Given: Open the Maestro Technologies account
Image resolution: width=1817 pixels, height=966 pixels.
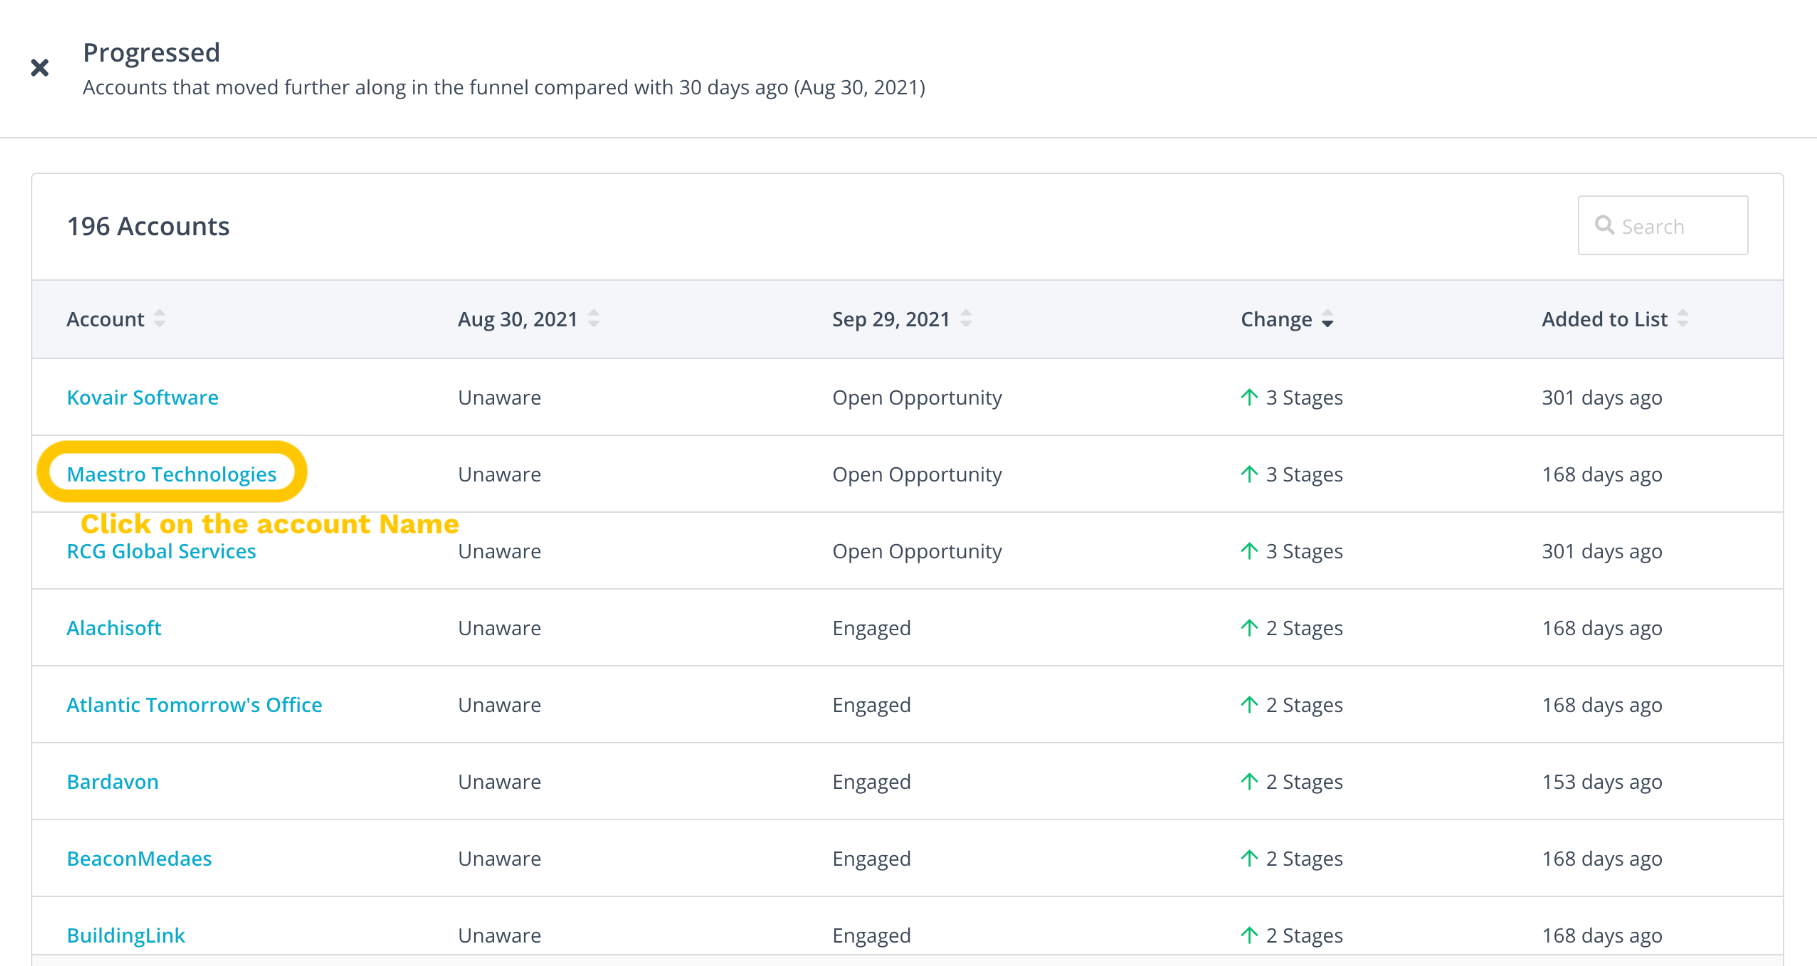Looking at the screenshot, I should [171, 474].
